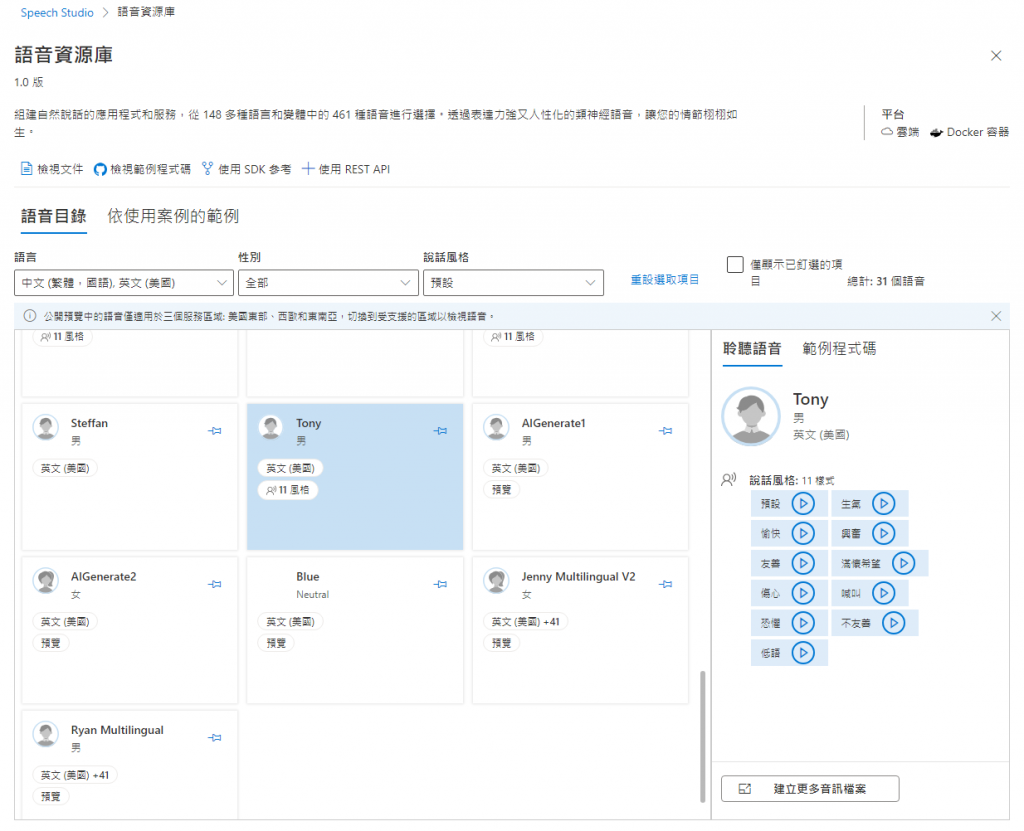Image resolution: width=1024 pixels, height=831 pixels.
Task: Click 語音資源庫 breadcrumb text
Action: coord(146,12)
